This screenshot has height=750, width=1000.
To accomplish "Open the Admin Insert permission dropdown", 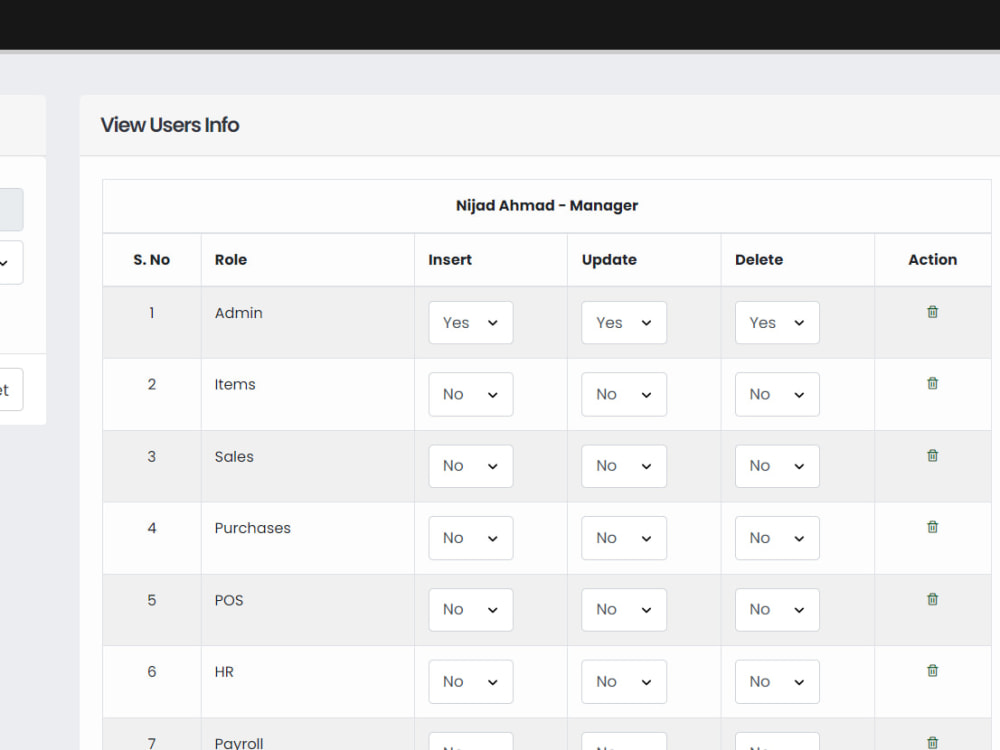I will click(x=471, y=323).
